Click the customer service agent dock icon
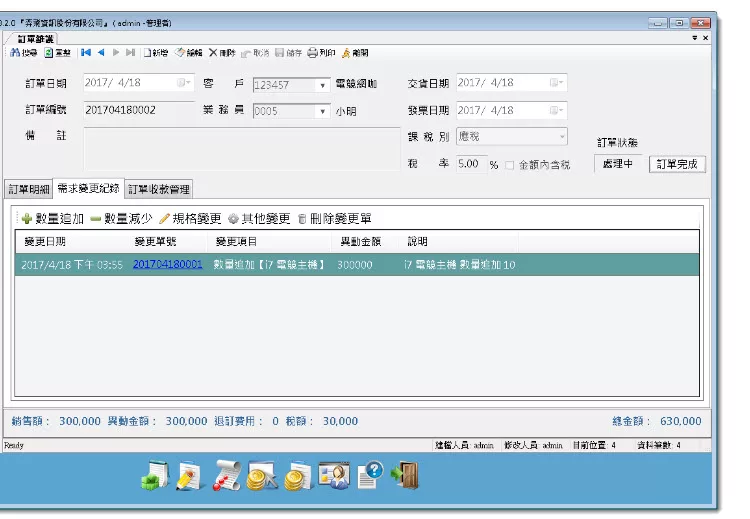Screen dimensions: 750x519 pyautogui.click(x=333, y=476)
